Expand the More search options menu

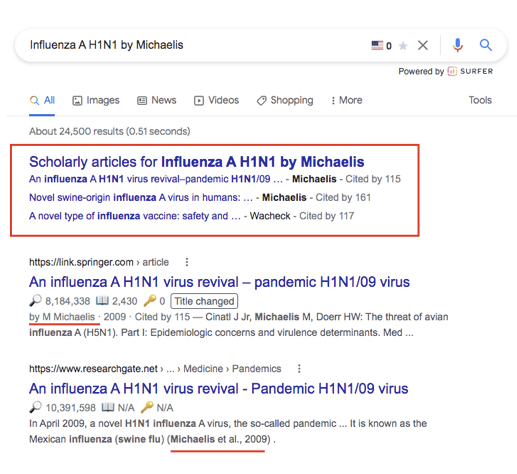pyautogui.click(x=347, y=100)
